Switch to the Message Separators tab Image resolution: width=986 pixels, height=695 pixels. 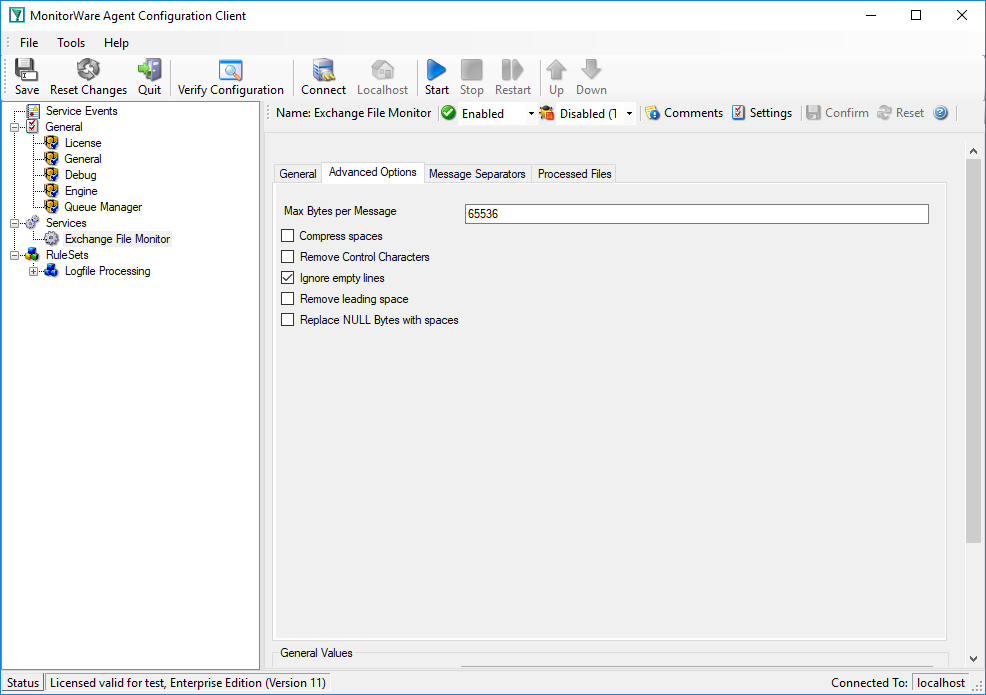pyautogui.click(x=477, y=174)
